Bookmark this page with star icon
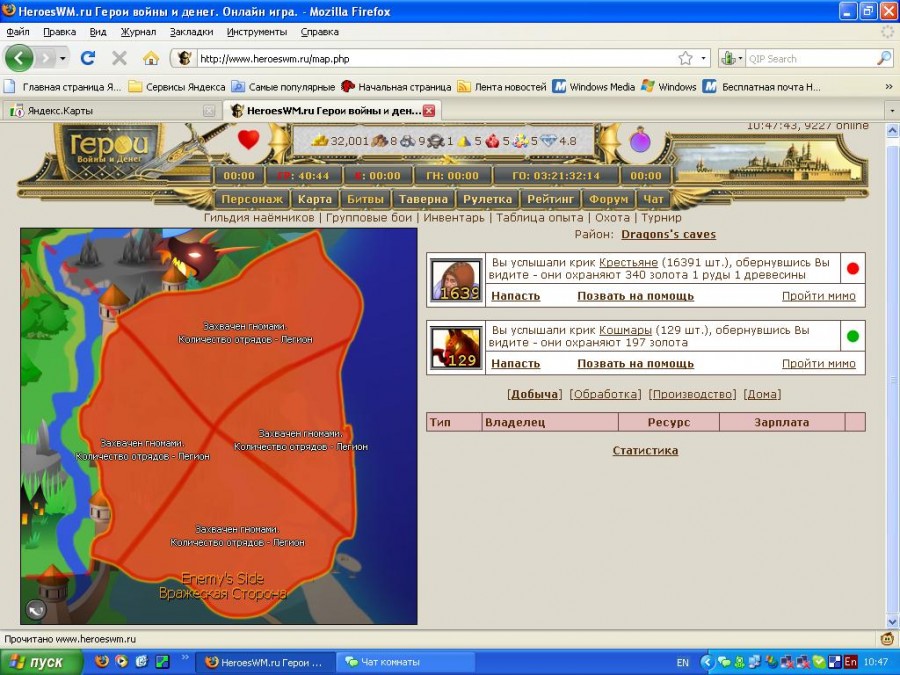Screen dimensions: 900x675 click(x=685, y=58)
